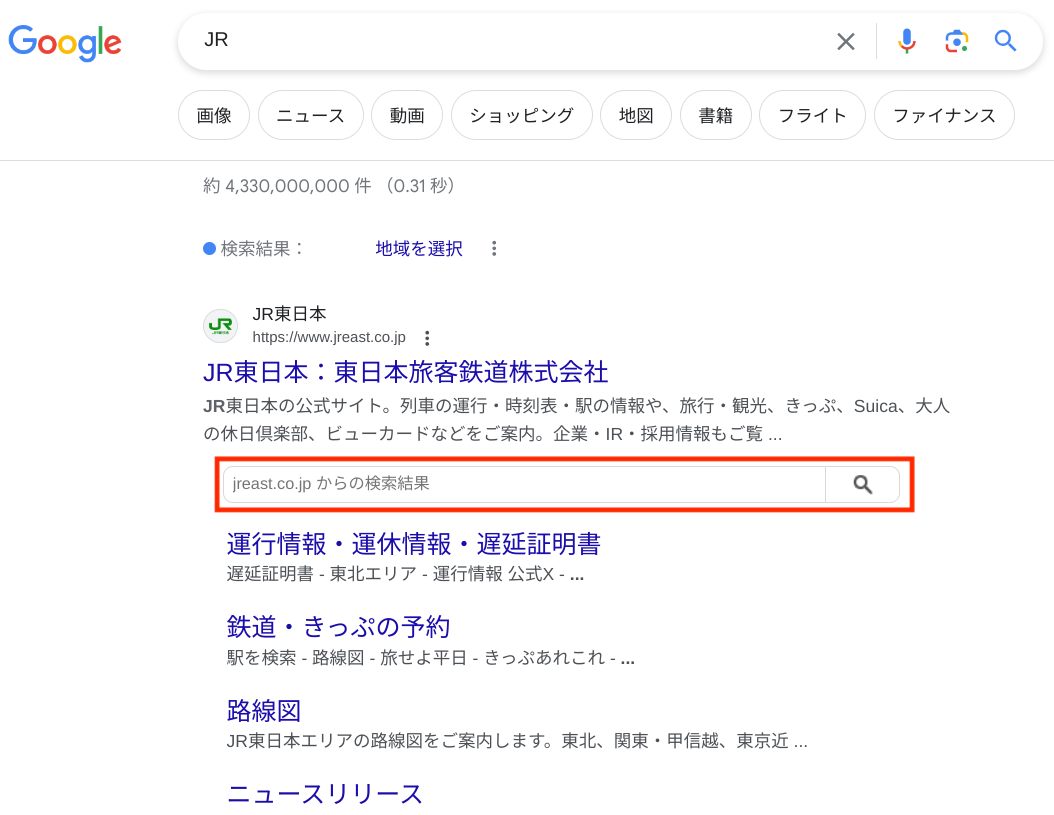Click the 地域を選択 link

[x=419, y=249]
